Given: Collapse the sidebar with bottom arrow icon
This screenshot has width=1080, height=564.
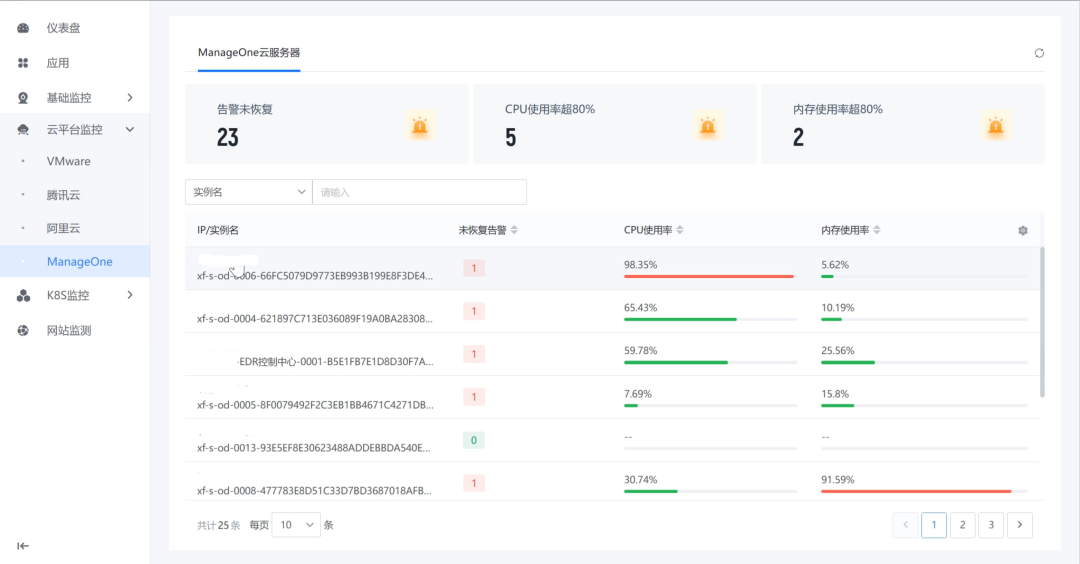Looking at the screenshot, I should click(x=23, y=546).
